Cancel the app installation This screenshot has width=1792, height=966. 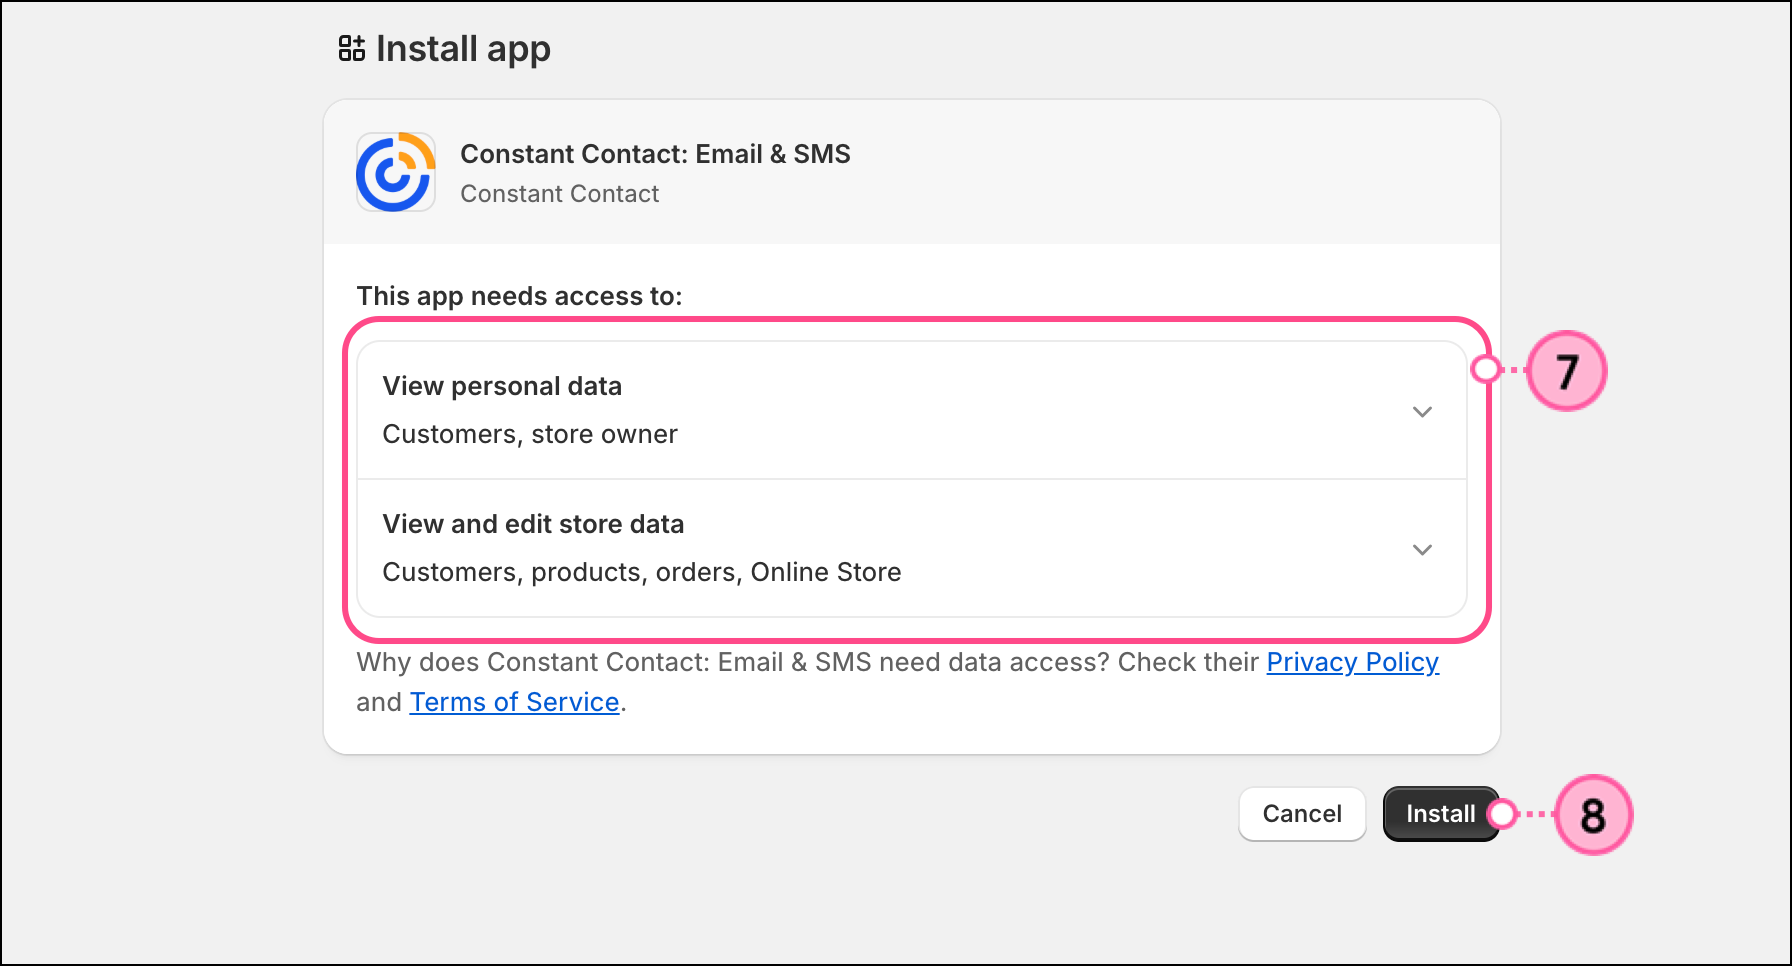click(x=1302, y=814)
